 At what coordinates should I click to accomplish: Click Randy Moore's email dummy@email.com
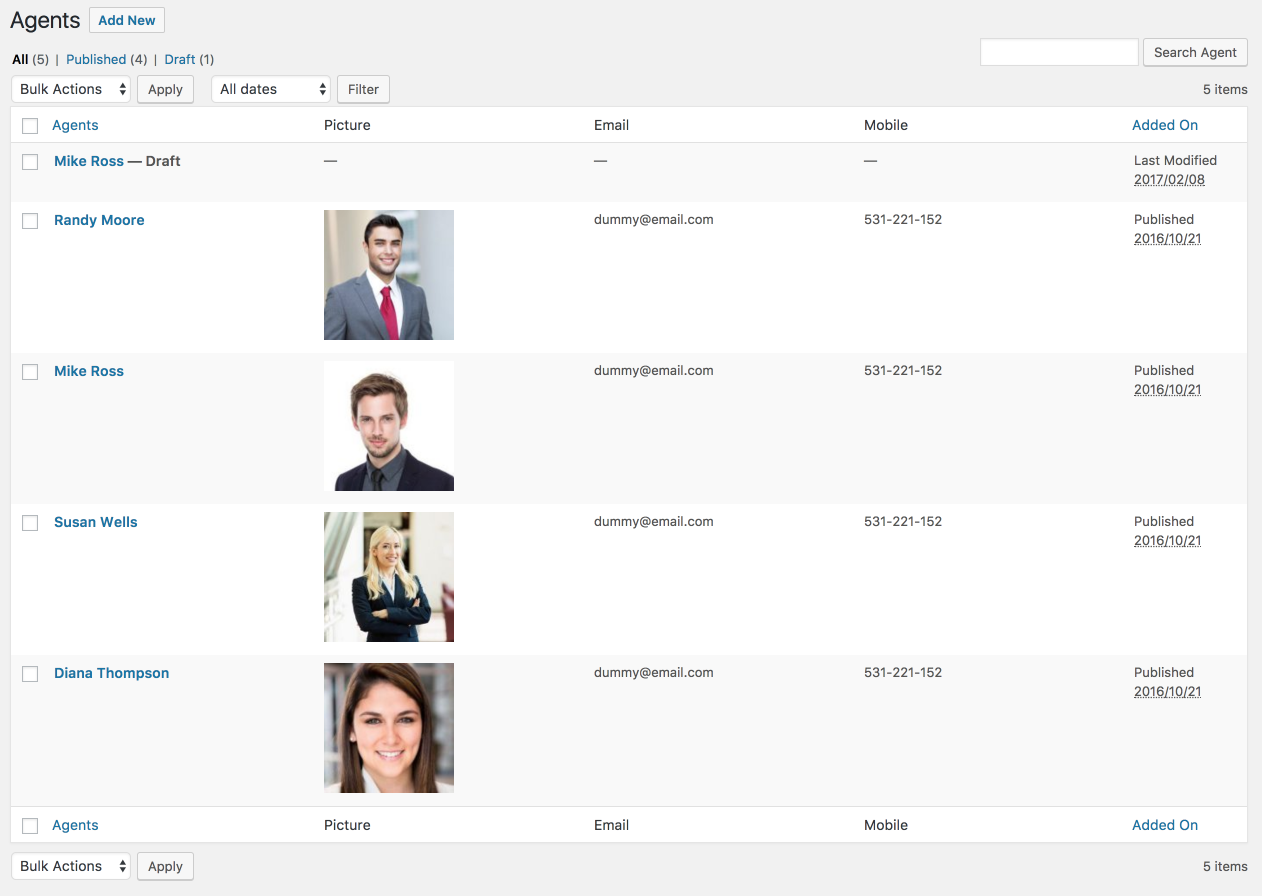point(654,219)
